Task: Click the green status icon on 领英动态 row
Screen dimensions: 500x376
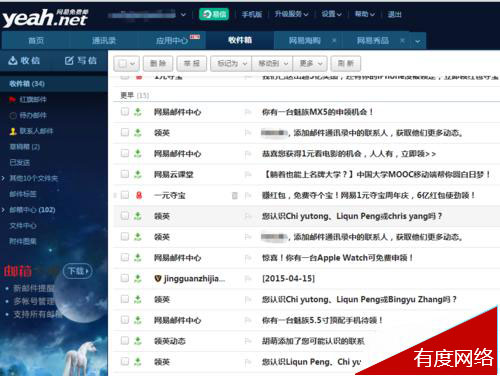Action: tap(138, 341)
